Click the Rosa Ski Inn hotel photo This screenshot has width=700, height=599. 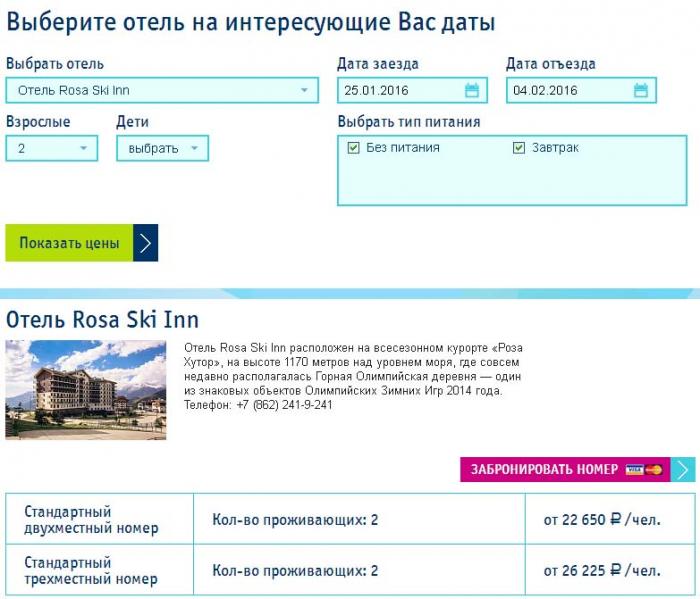(86, 390)
